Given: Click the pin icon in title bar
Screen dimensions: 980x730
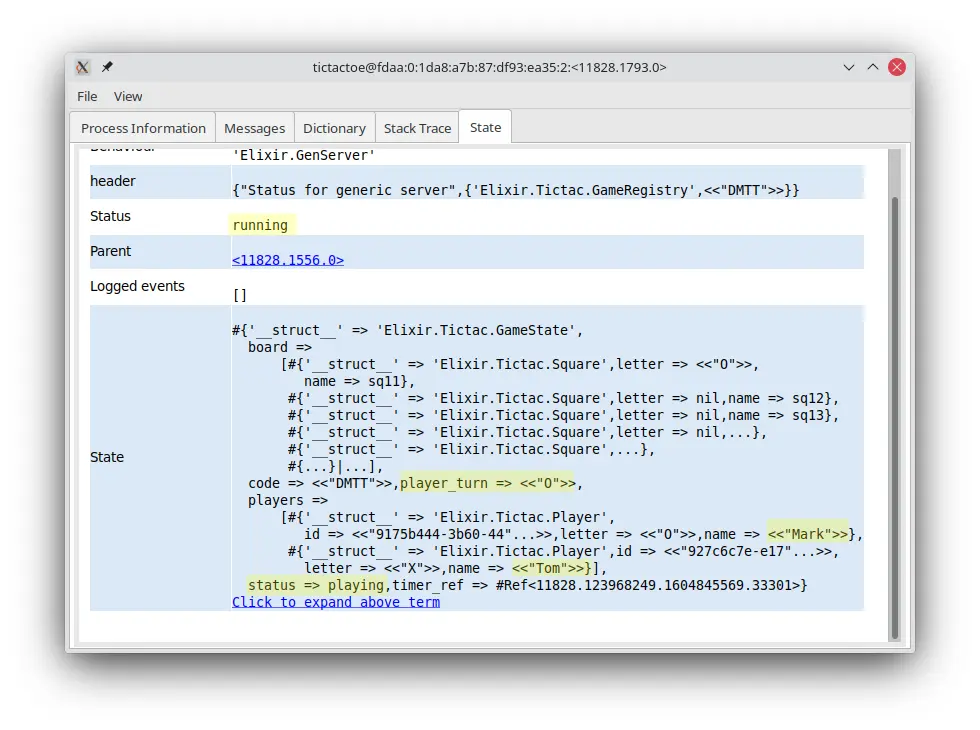Looking at the screenshot, I should pos(107,67).
